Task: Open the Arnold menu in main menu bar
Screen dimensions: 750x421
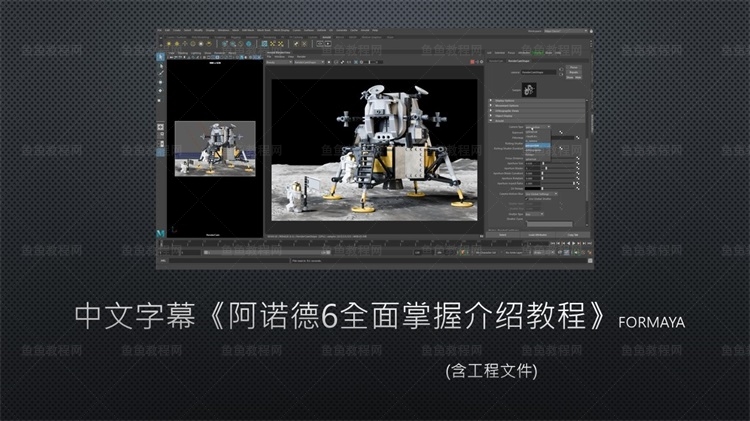Action: [365, 30]
